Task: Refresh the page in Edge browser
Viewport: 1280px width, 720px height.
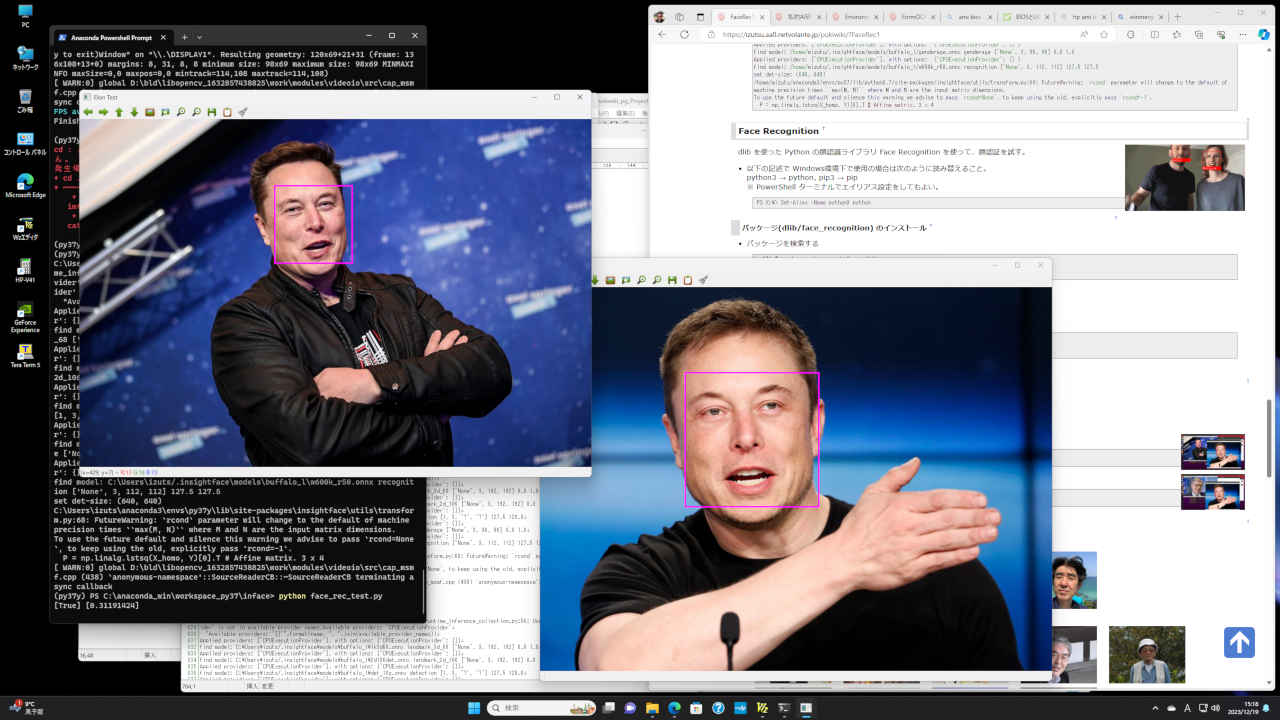Action: [685, 34]
